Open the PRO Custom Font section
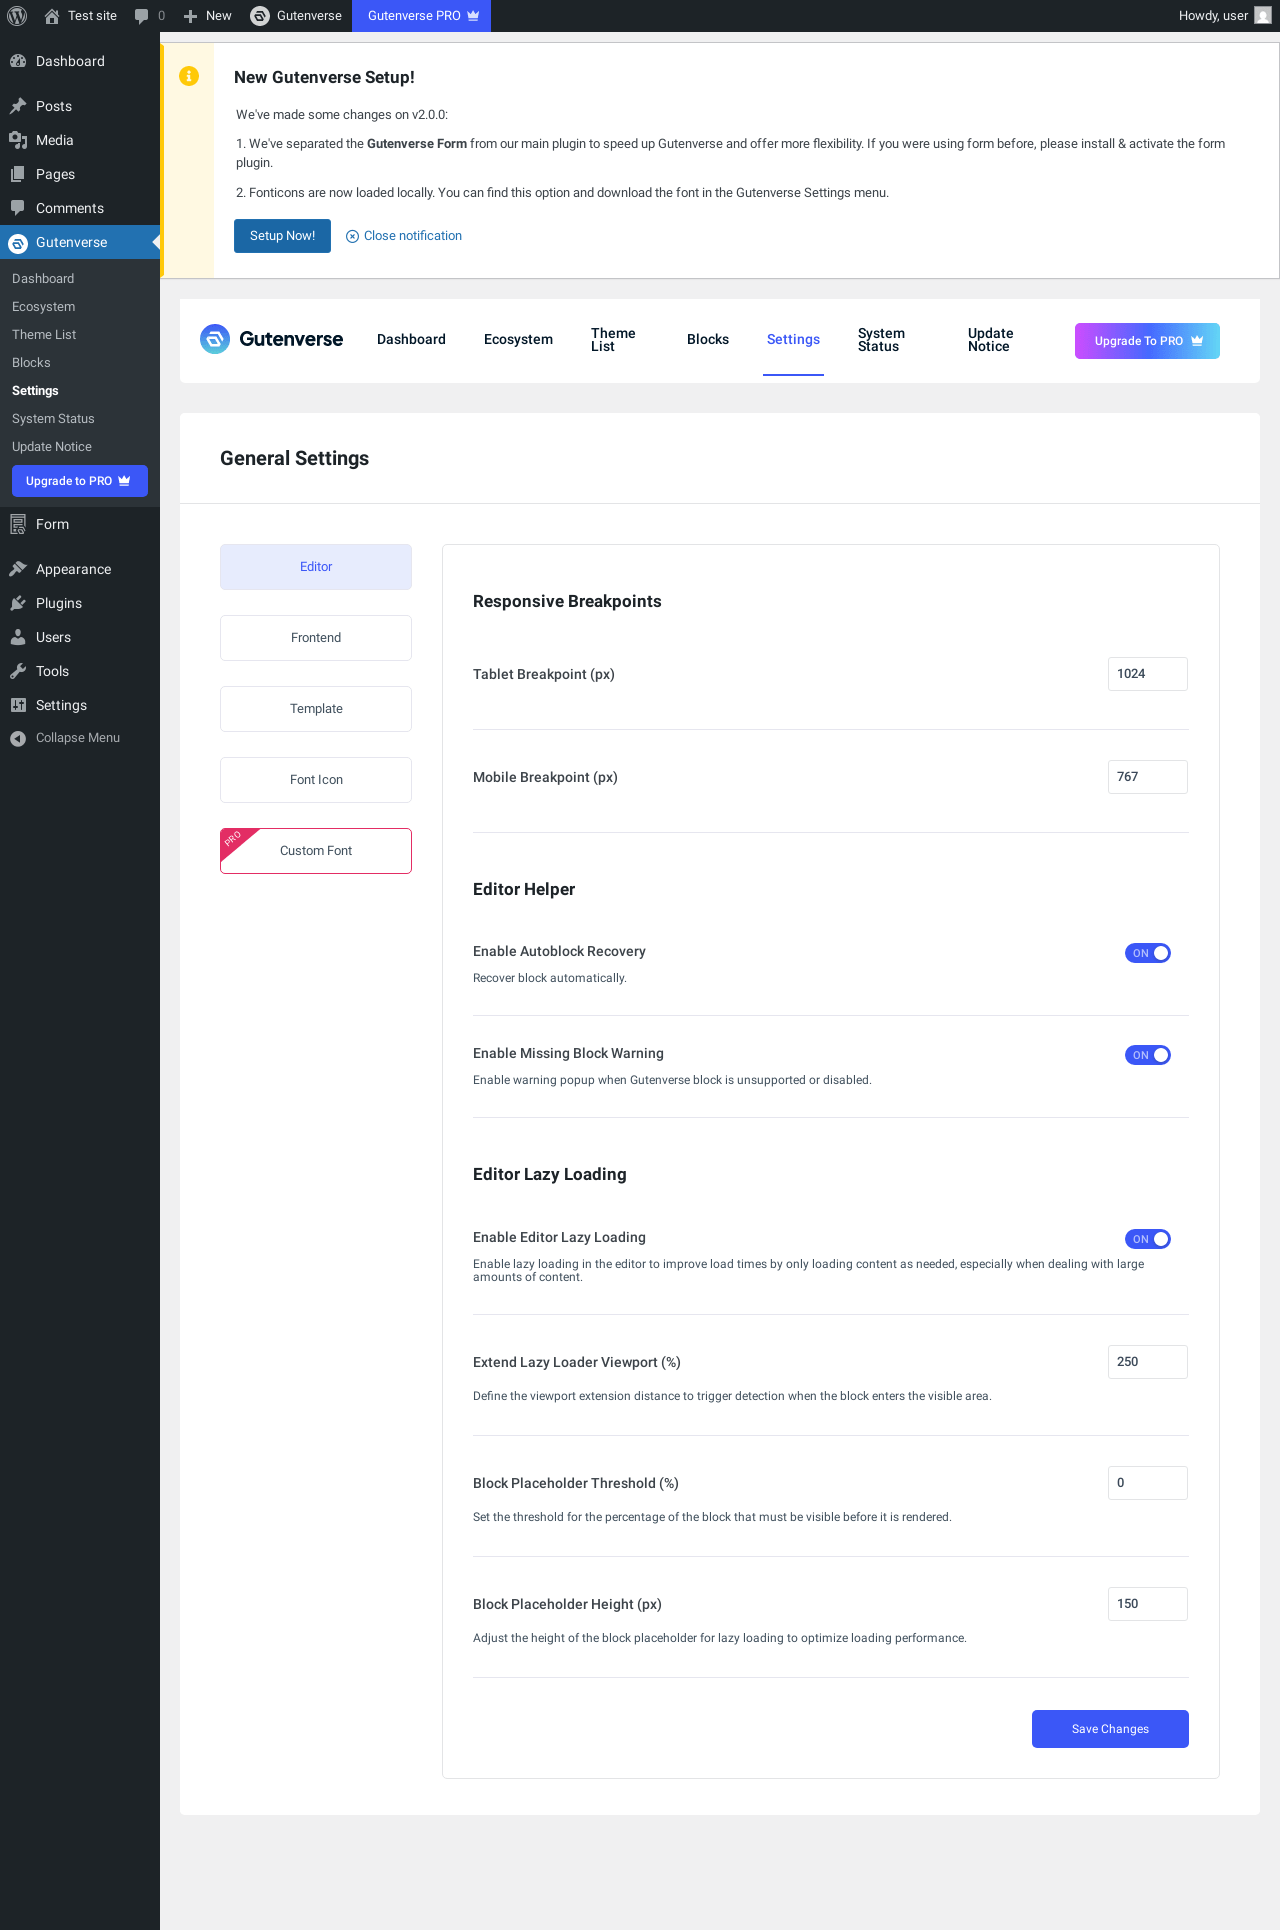The width and height of the screenshot is (1280, 1930). click(x=316, y=851)
